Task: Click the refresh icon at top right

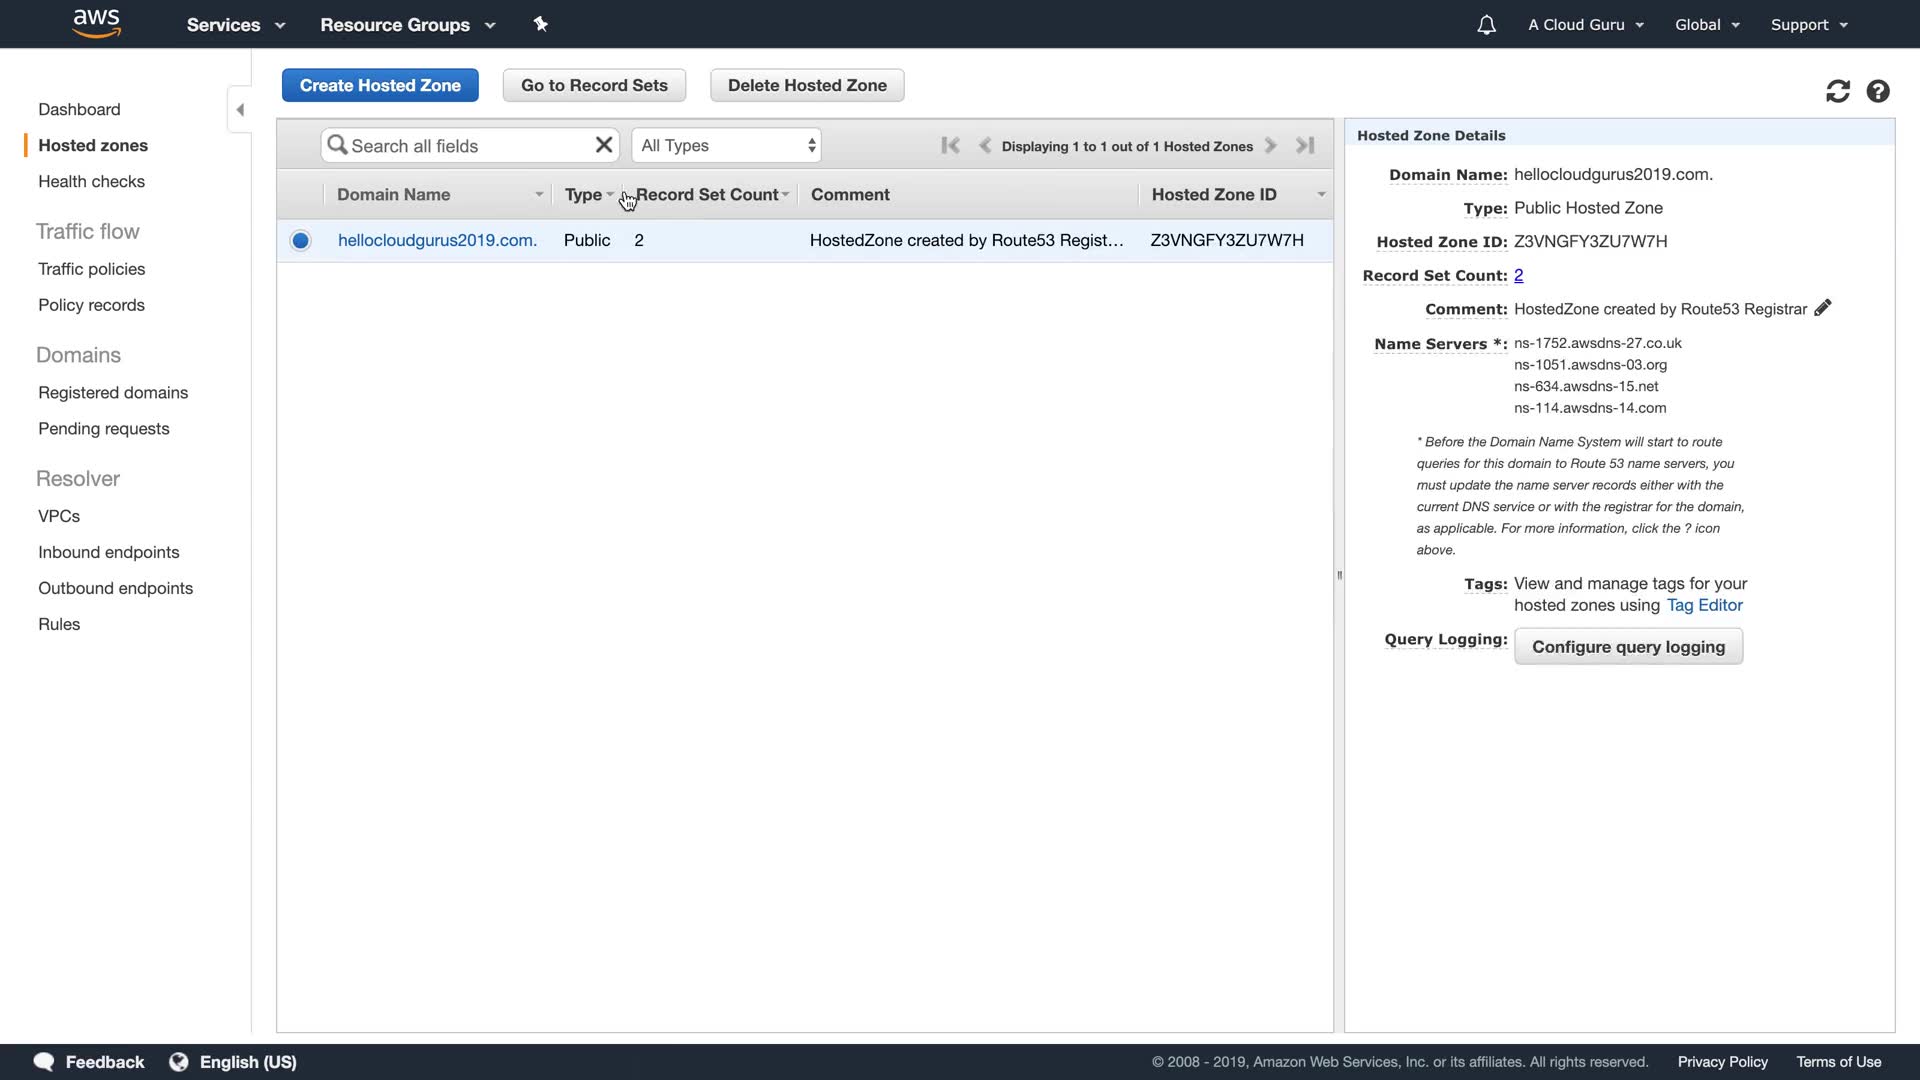Action: [1837, 91]
